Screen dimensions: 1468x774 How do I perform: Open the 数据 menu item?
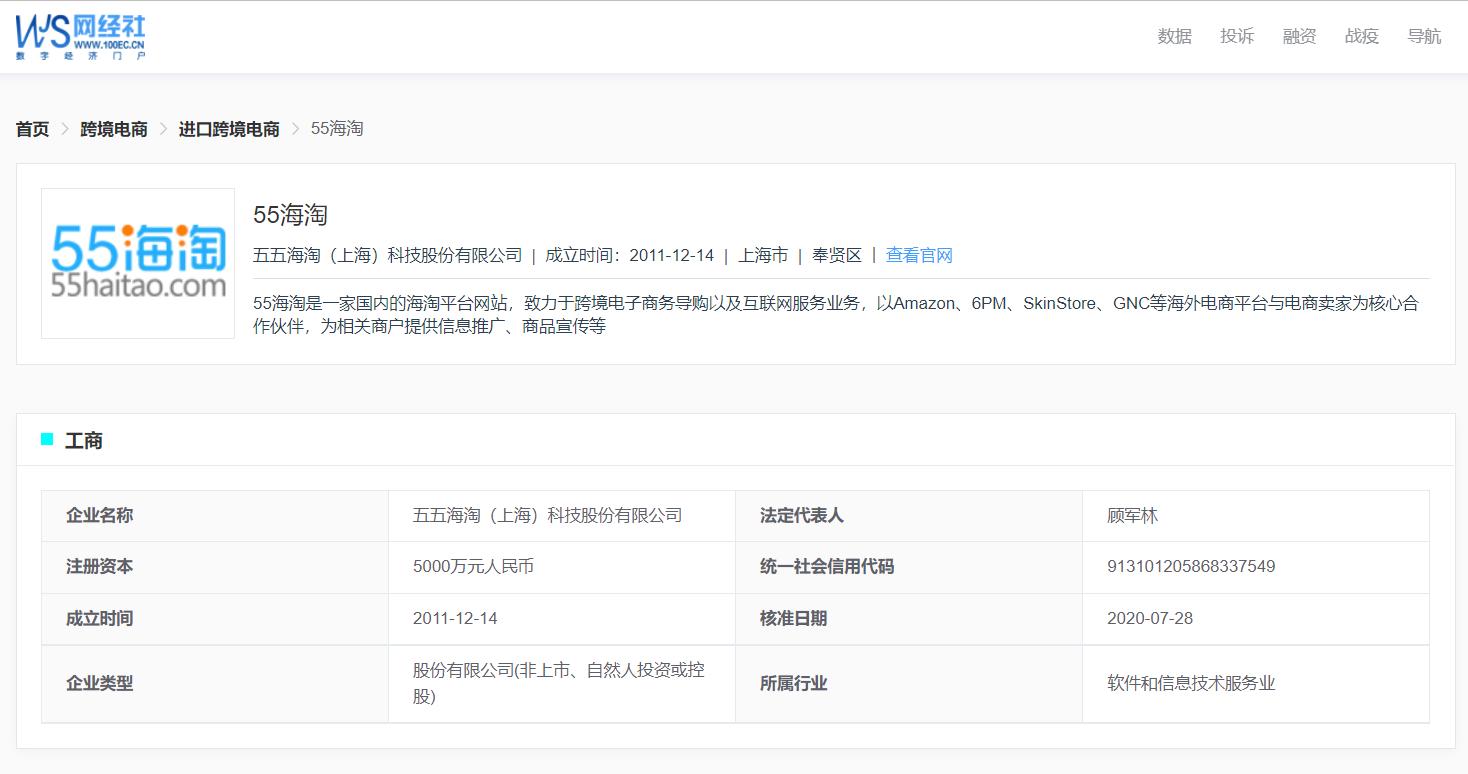click(x=1174, y=36)
